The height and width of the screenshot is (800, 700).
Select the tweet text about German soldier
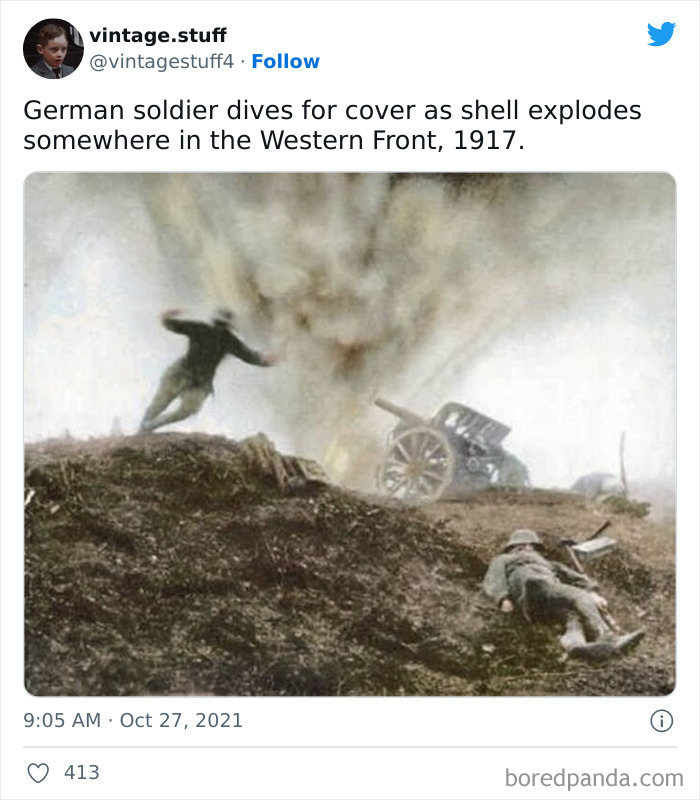(x=332, y=125)
